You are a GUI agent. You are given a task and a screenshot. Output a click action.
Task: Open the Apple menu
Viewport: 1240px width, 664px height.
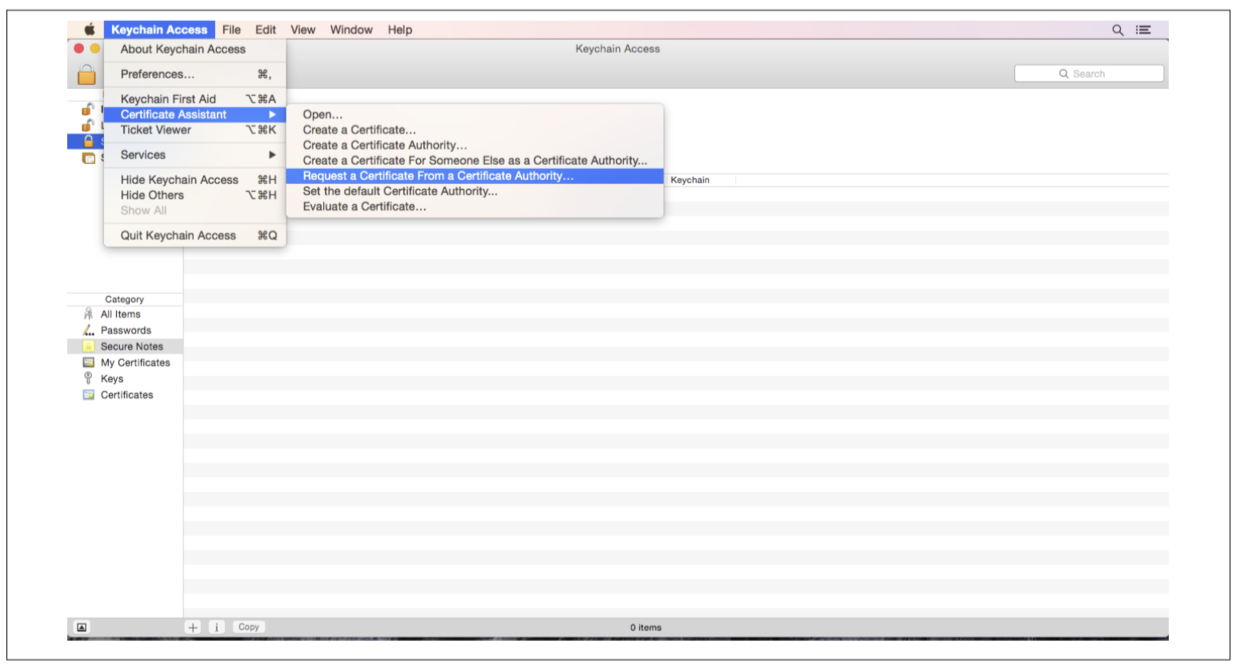click(89, 30)
